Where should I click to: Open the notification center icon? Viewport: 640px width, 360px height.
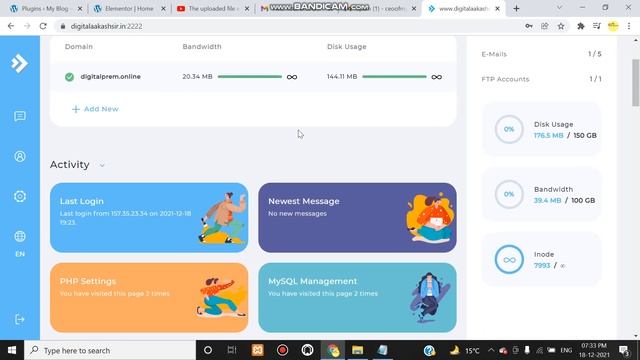coord(624,350)
